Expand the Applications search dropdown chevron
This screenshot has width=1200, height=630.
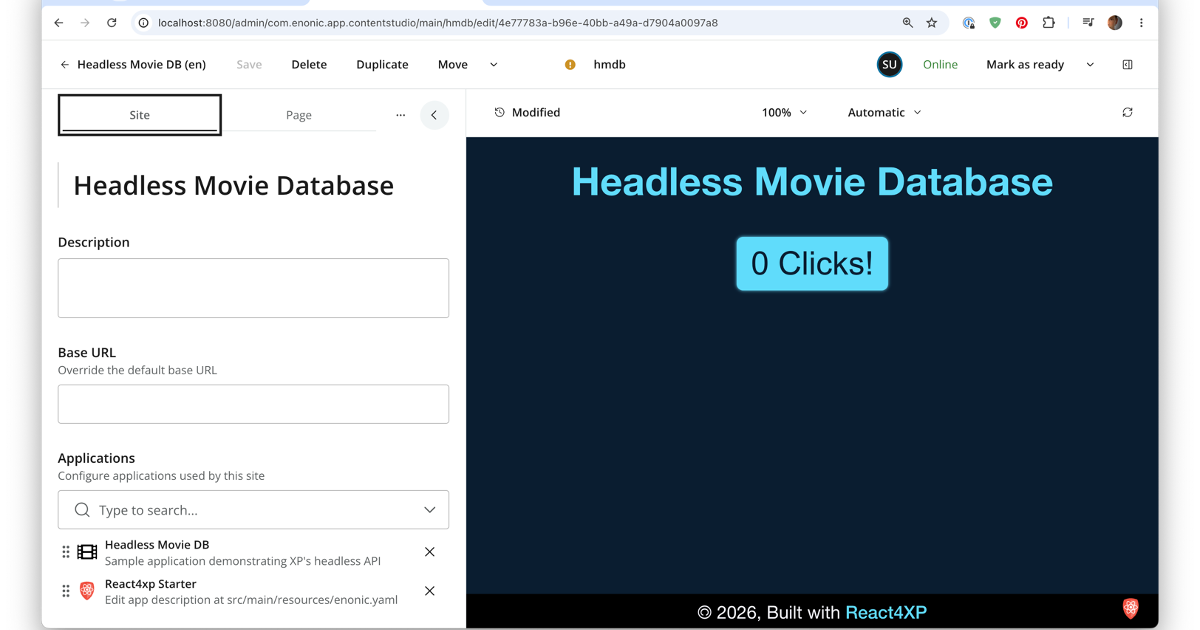click(430, 510)
